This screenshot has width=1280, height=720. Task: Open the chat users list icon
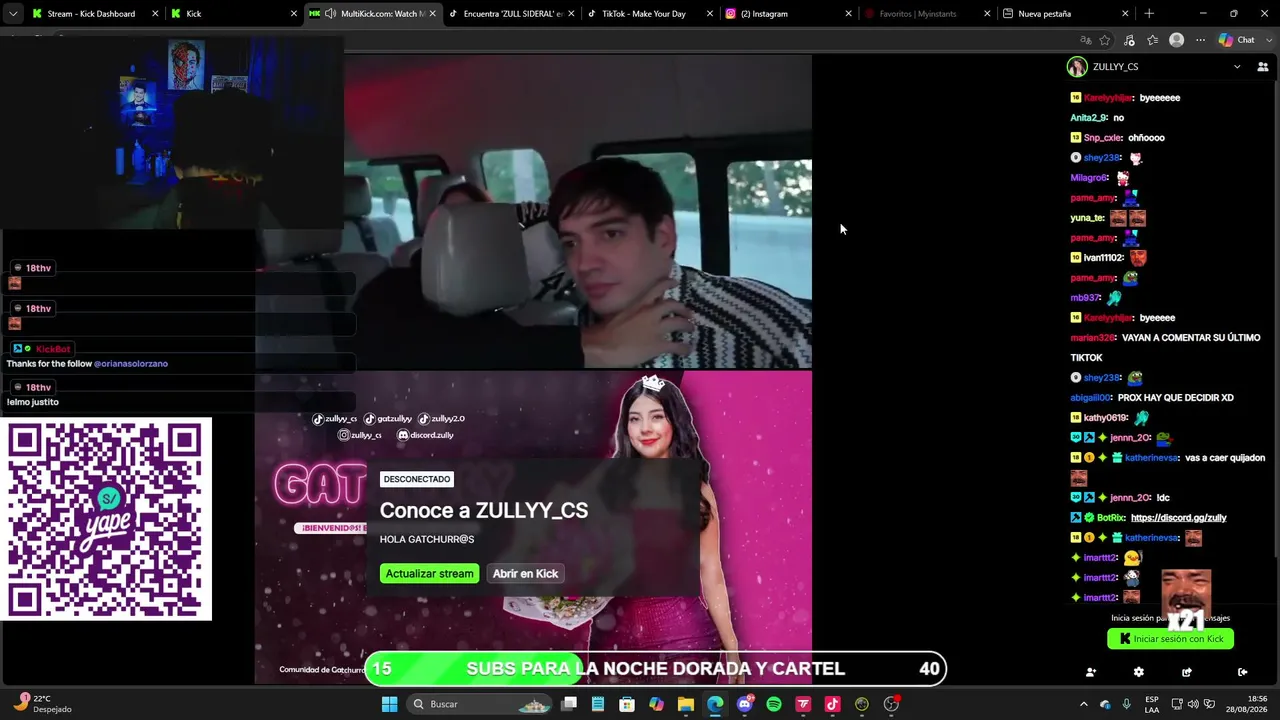tap(1262, 67)
